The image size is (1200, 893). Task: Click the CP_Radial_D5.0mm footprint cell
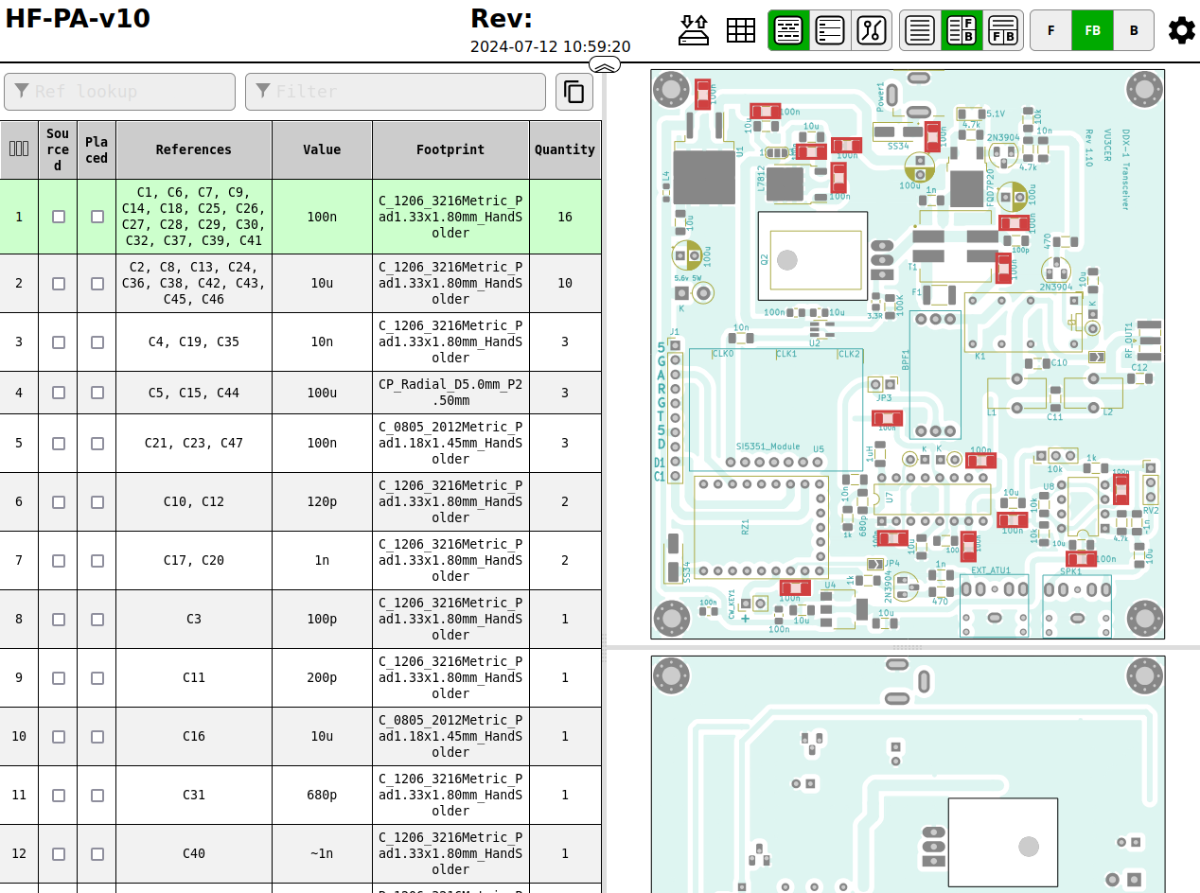(451, 393)
